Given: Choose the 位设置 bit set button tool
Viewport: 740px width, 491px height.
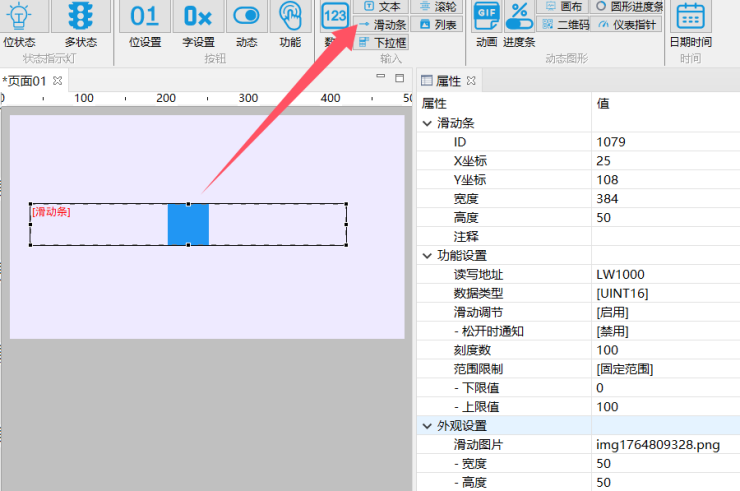Looking at the screenshot, I should tap(145, 25).
